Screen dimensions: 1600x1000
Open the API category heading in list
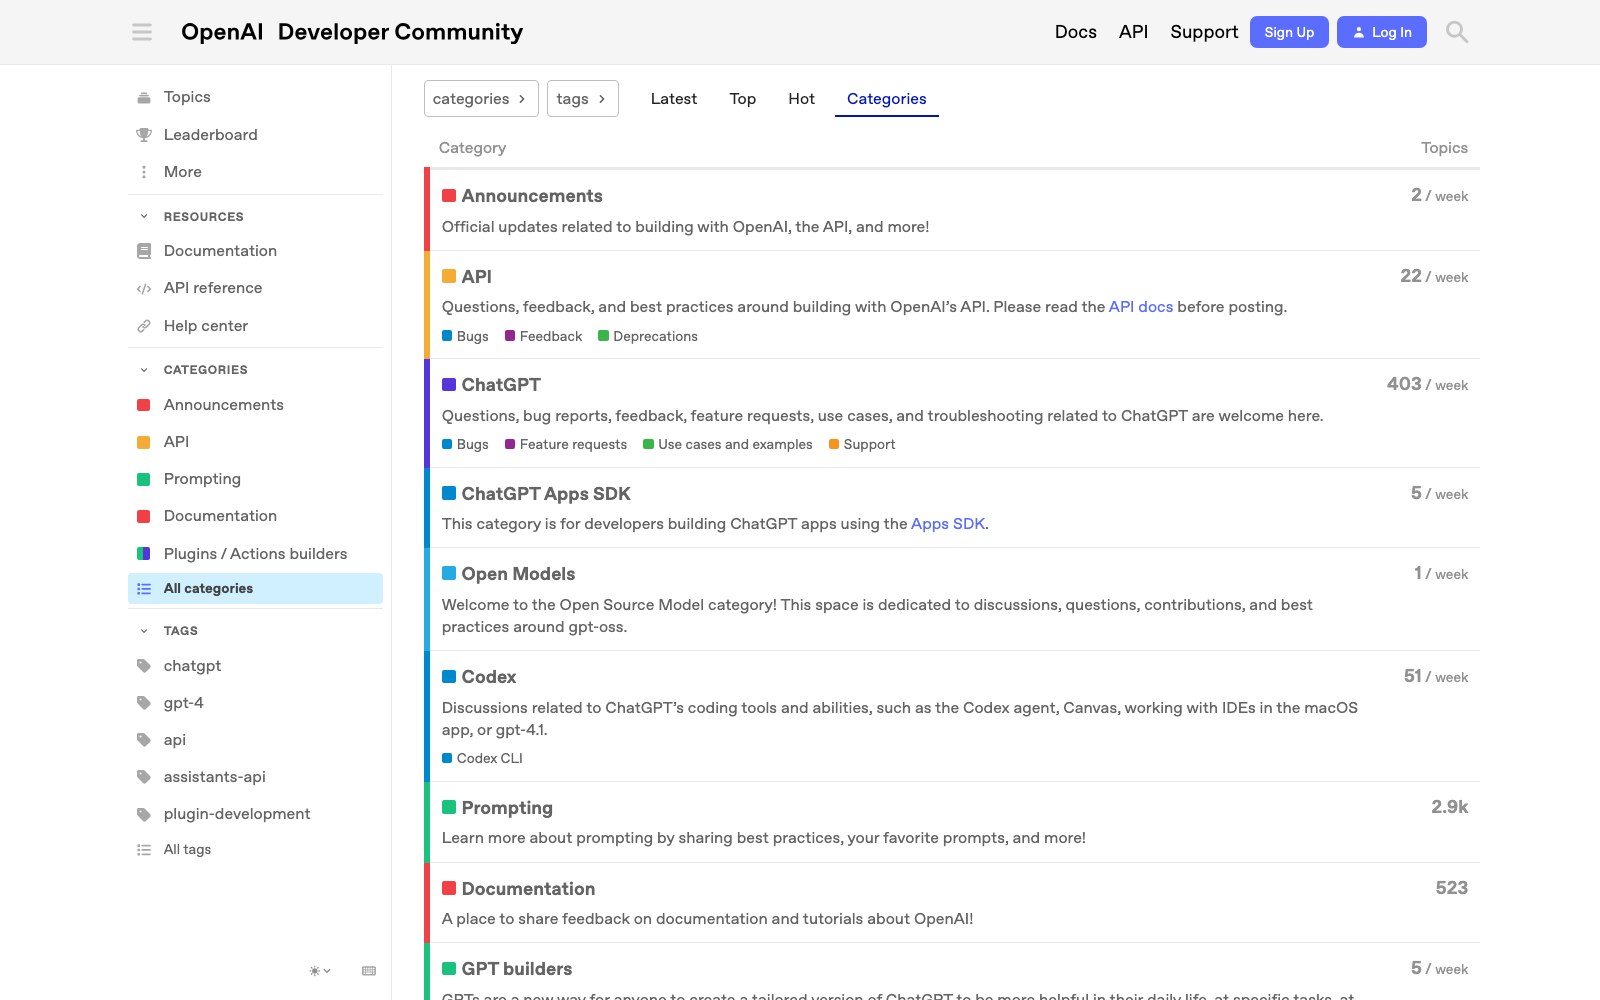[x=476, y=277]
